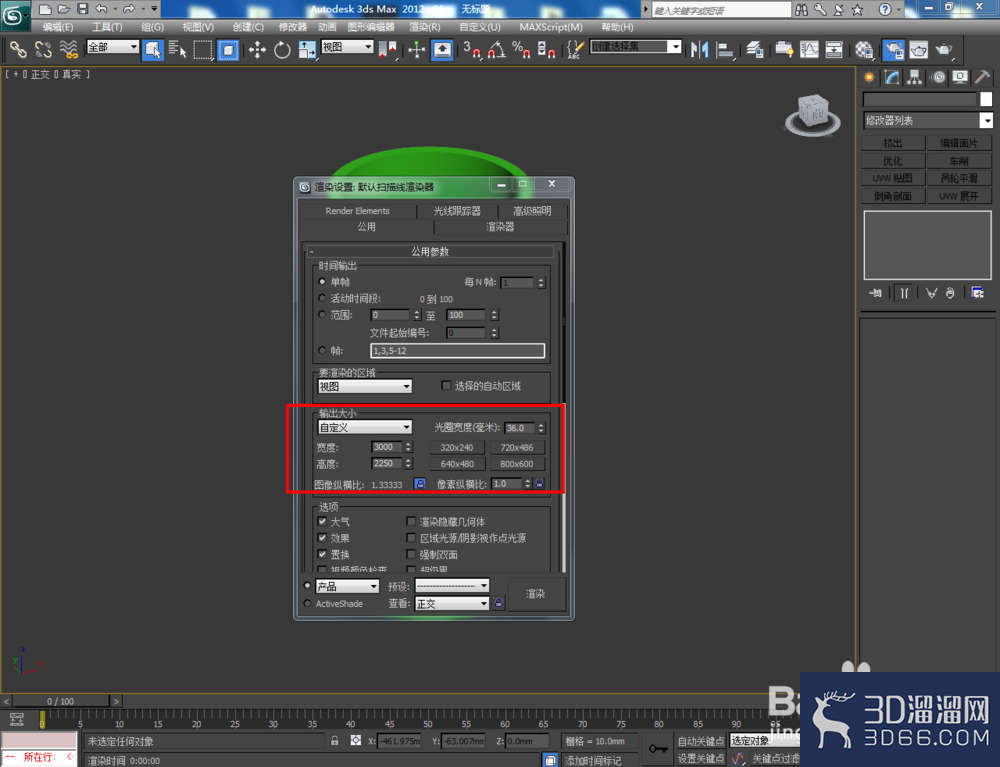Open the production render mode dropdown
Viewport: 1000px width, 767px height.
coord(347,586)
